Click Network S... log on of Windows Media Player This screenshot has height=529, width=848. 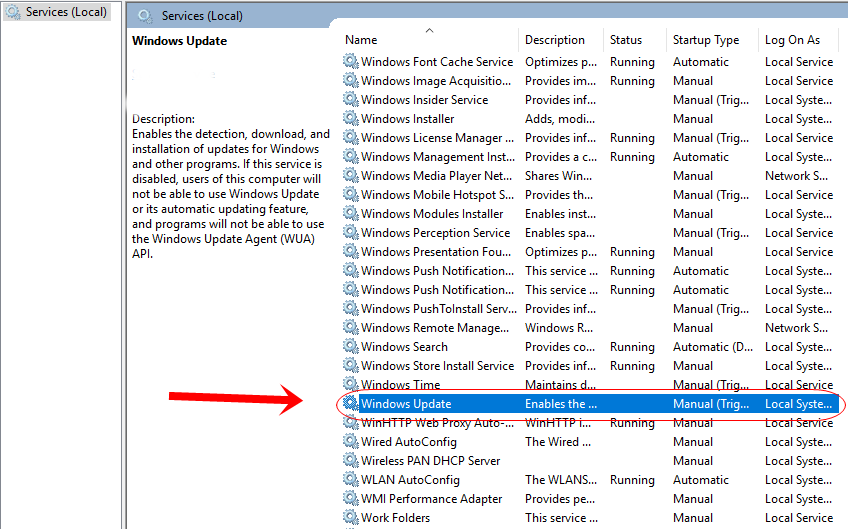tap(796, 176)
